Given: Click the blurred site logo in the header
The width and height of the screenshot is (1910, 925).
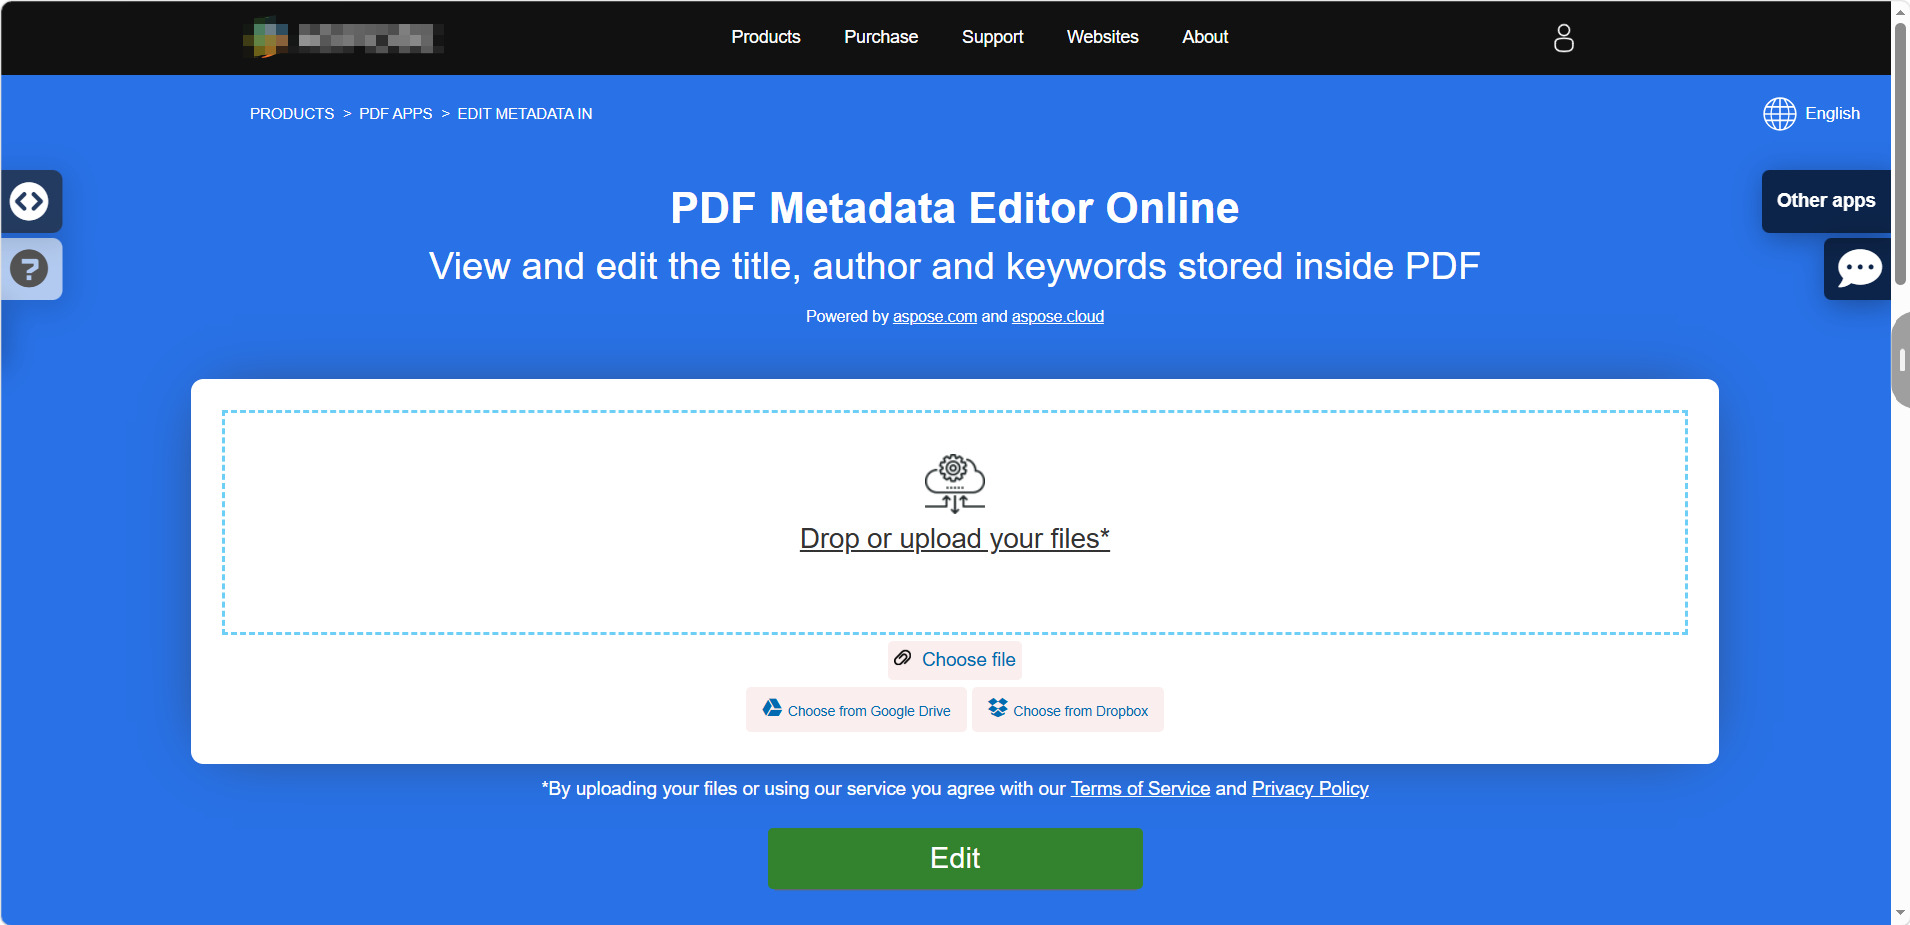Looking at the screenshot, I should 343,38.
